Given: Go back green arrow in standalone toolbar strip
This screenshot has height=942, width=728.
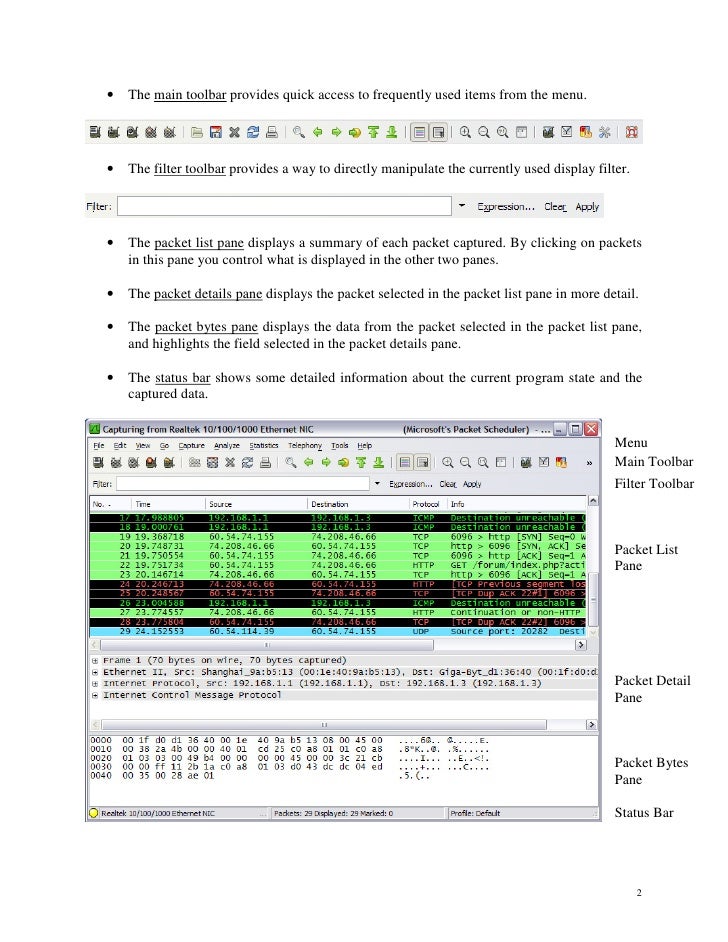Looking at the screenshot, I should coord(318,132).
